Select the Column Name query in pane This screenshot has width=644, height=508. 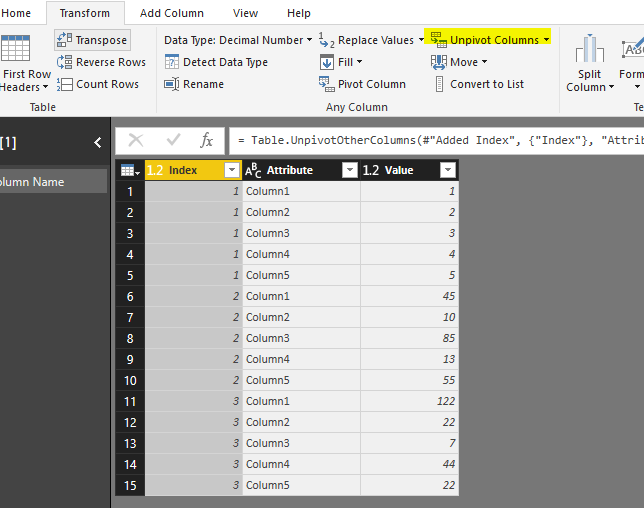[x=53, y=182]
